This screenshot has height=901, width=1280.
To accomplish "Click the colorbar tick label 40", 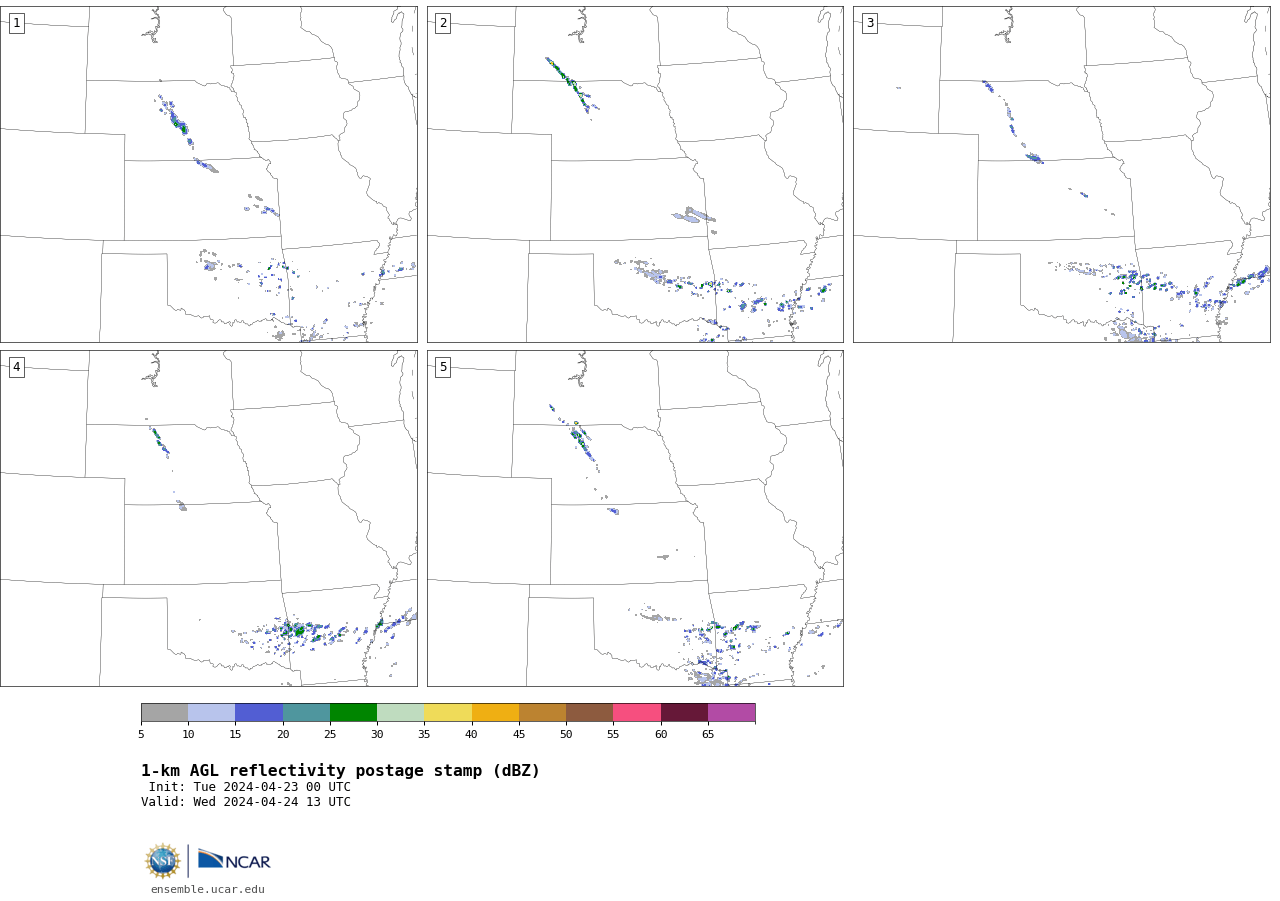I will pyautogui.click(x=471, y=735).
